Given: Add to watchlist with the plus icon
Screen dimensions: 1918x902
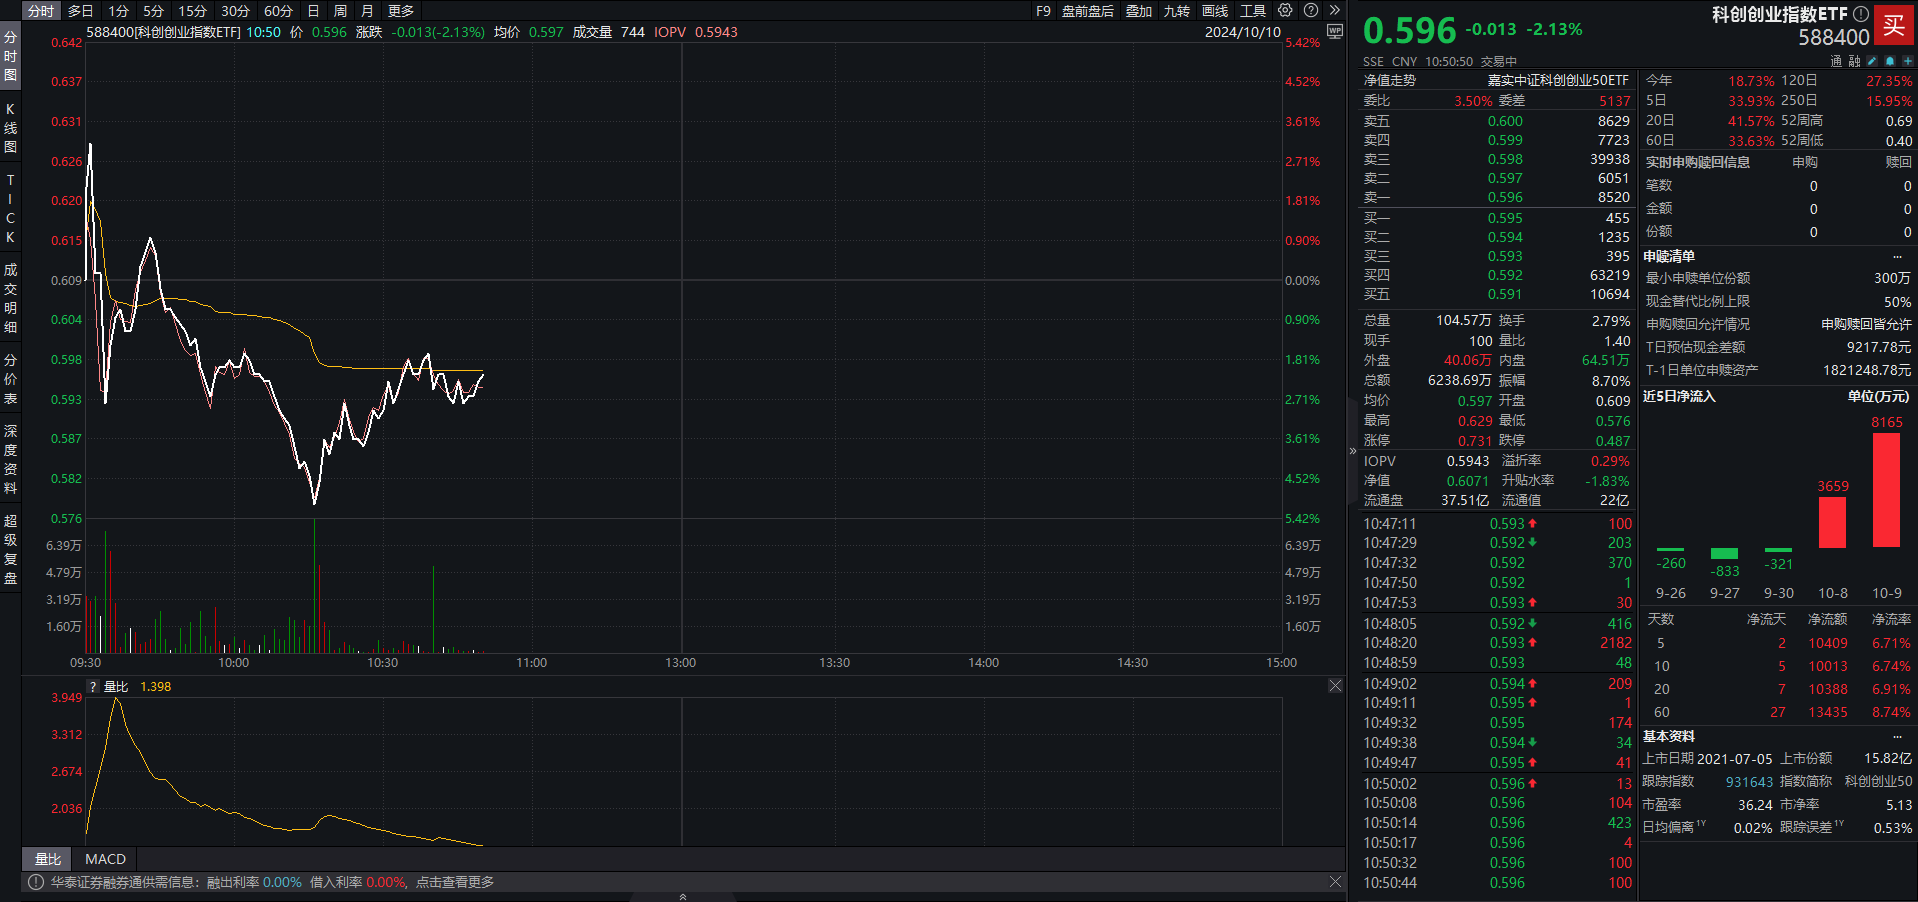Looking at the screenshot, I should (1907, 61).
